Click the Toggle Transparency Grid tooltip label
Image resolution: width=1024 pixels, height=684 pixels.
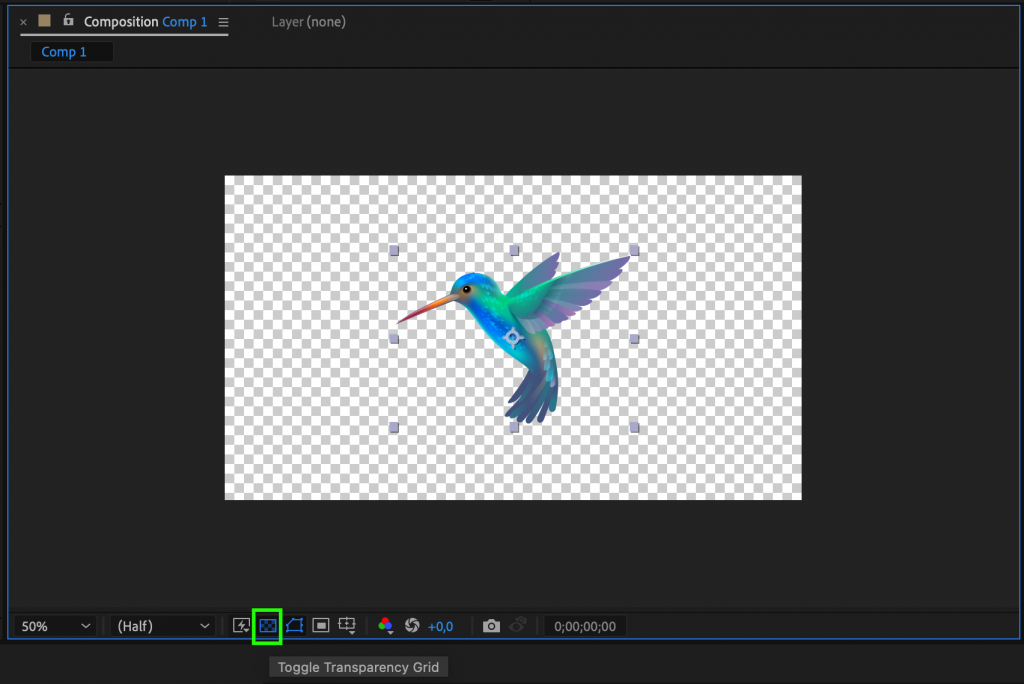point(358,666)
